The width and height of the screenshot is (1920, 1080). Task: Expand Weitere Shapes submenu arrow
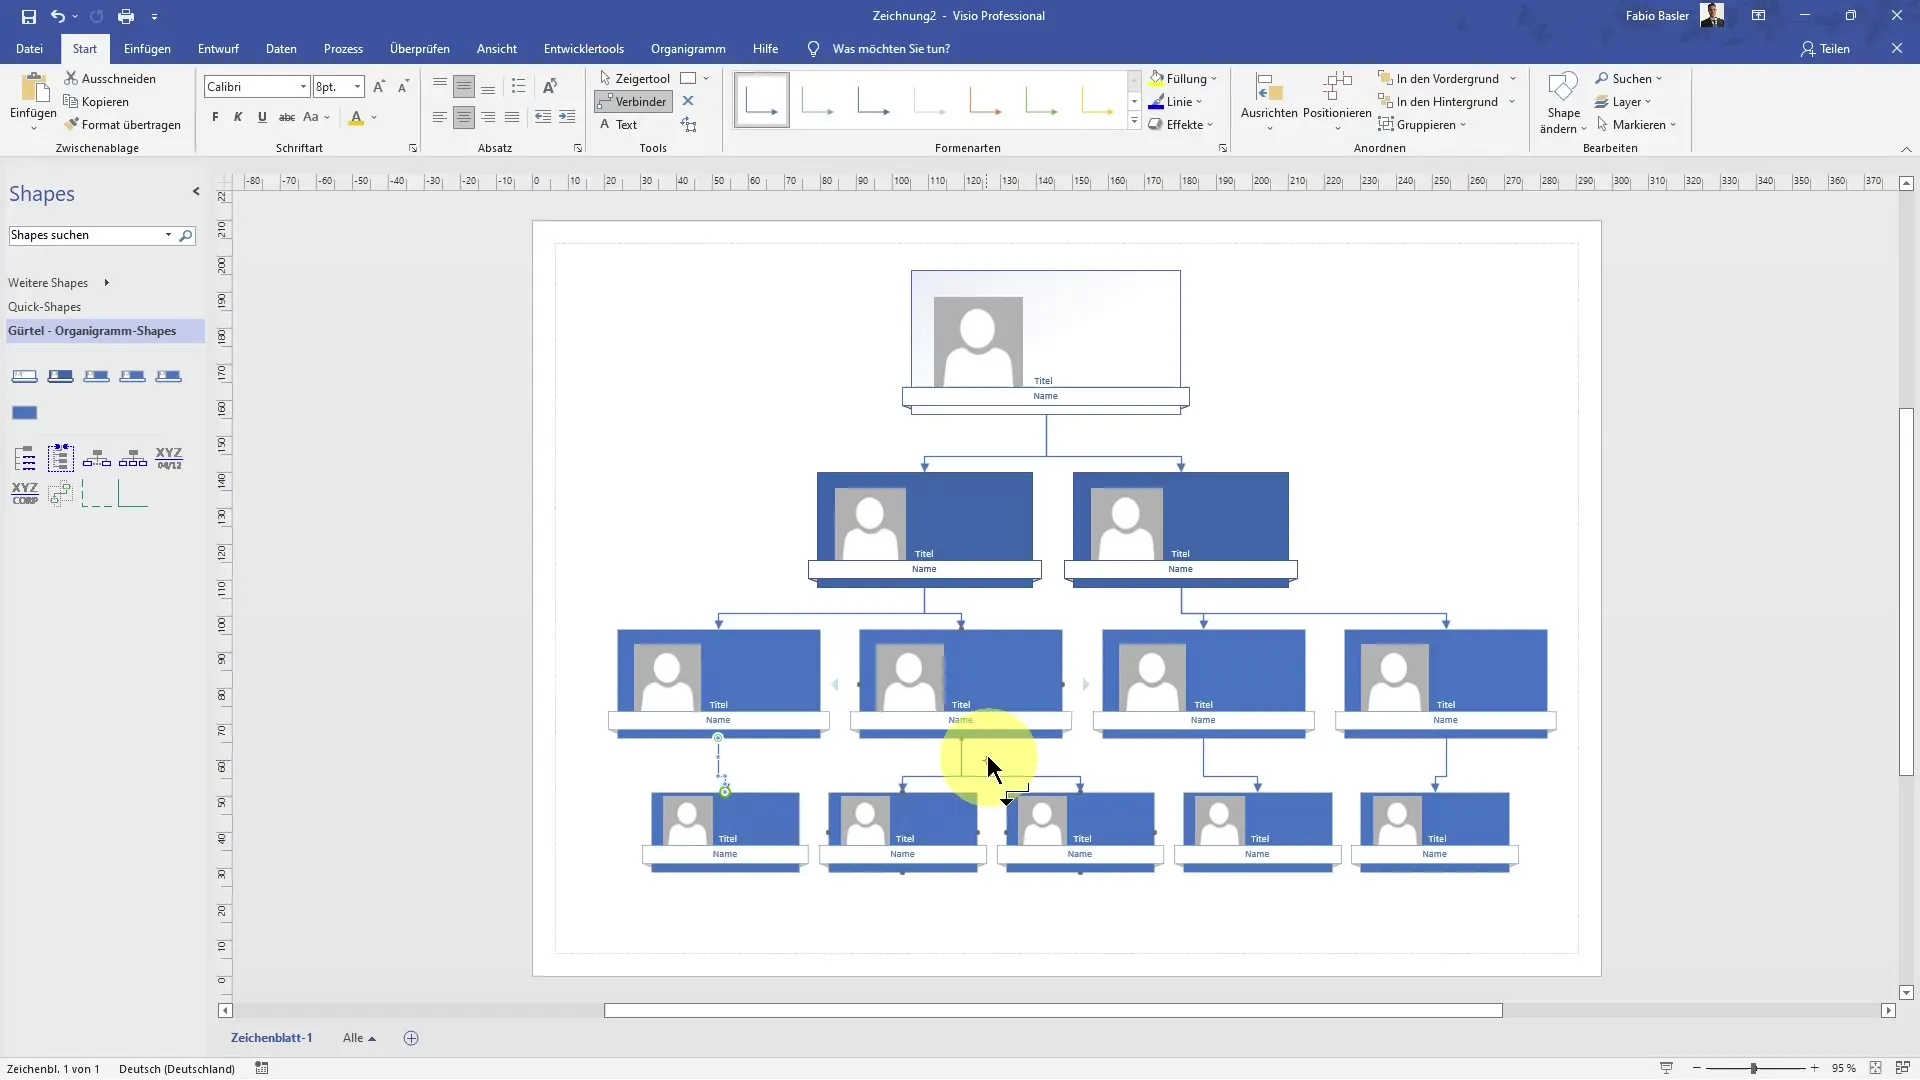(x=106, y=283)
